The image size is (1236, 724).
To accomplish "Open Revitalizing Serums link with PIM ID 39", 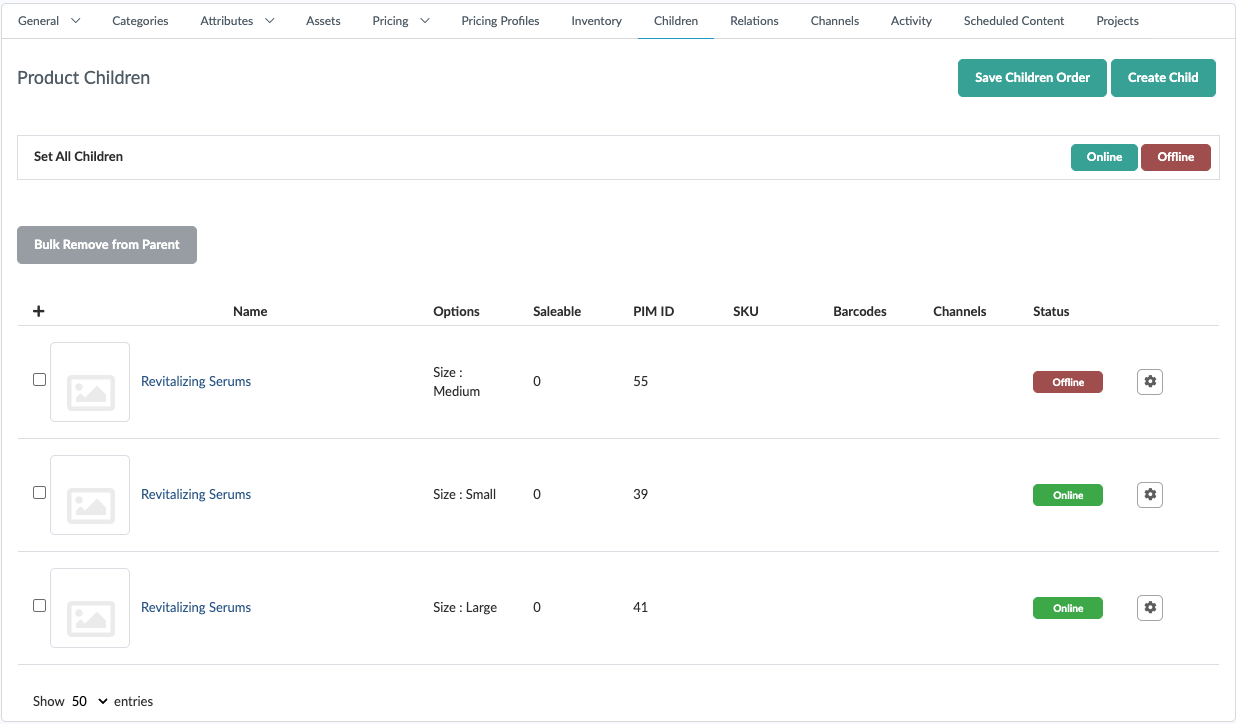I will pos(196,495).
